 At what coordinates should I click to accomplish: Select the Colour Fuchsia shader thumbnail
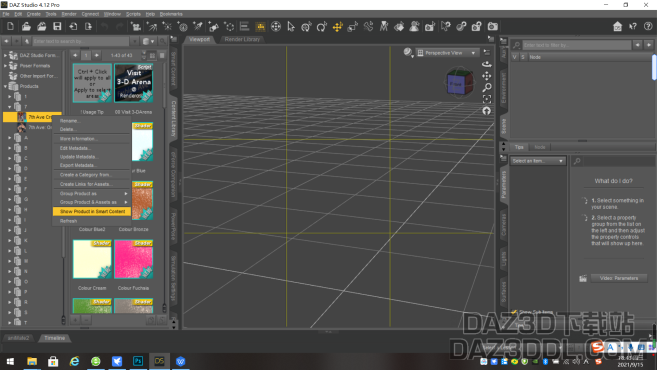tap(134, 259)
